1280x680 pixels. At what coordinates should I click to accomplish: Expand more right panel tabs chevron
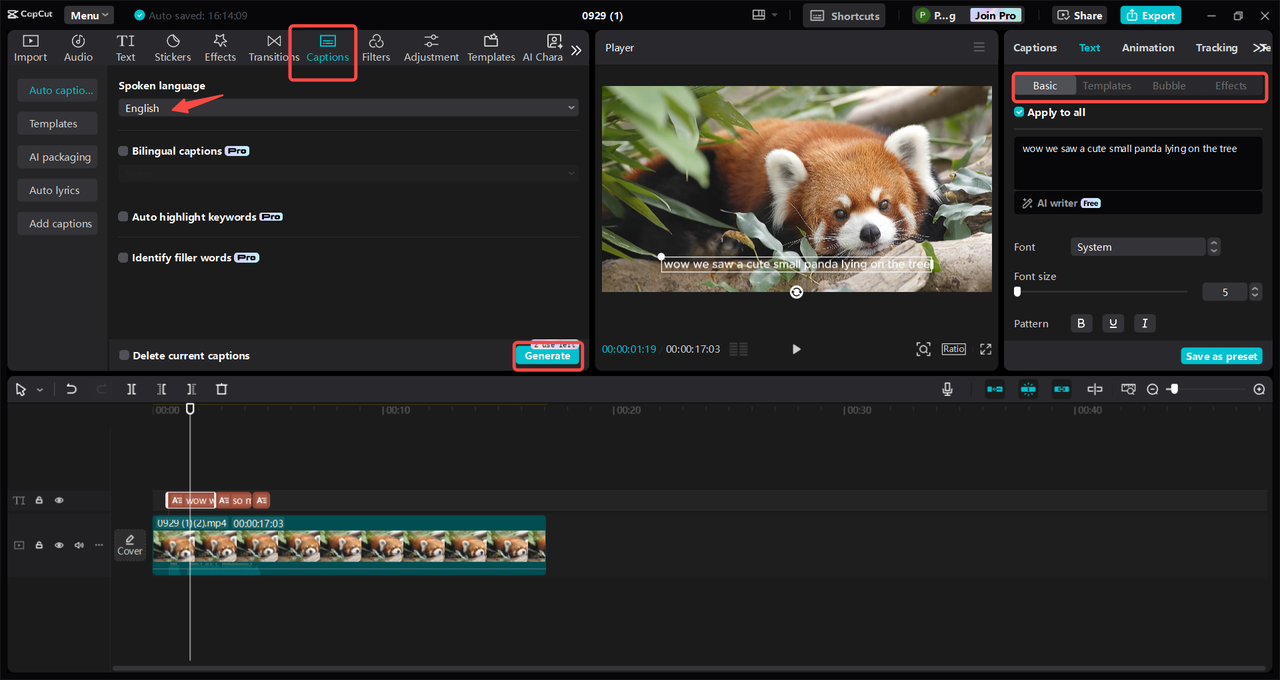click(1261, 47)
